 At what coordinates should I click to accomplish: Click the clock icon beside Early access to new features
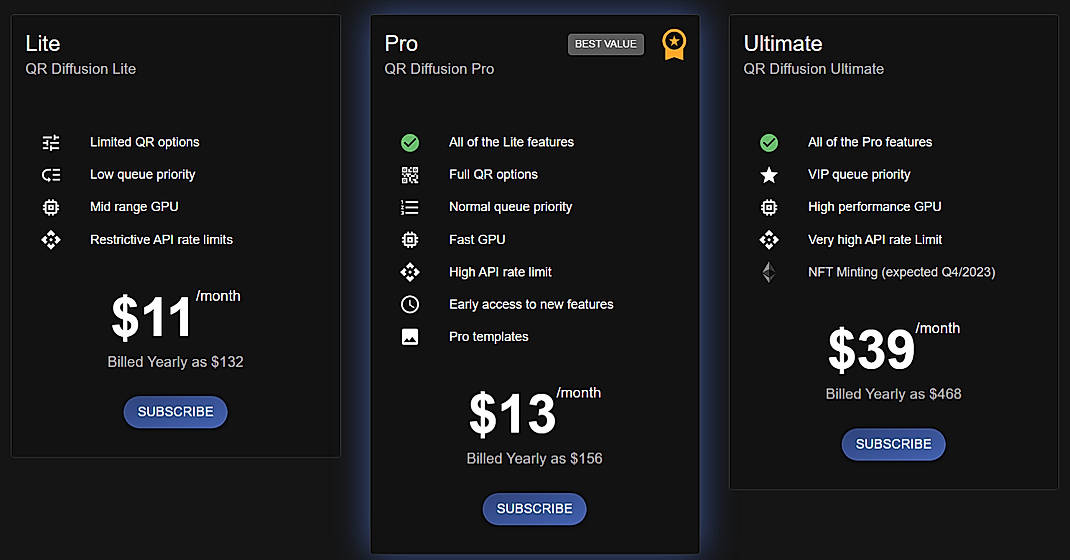[410, 304]
